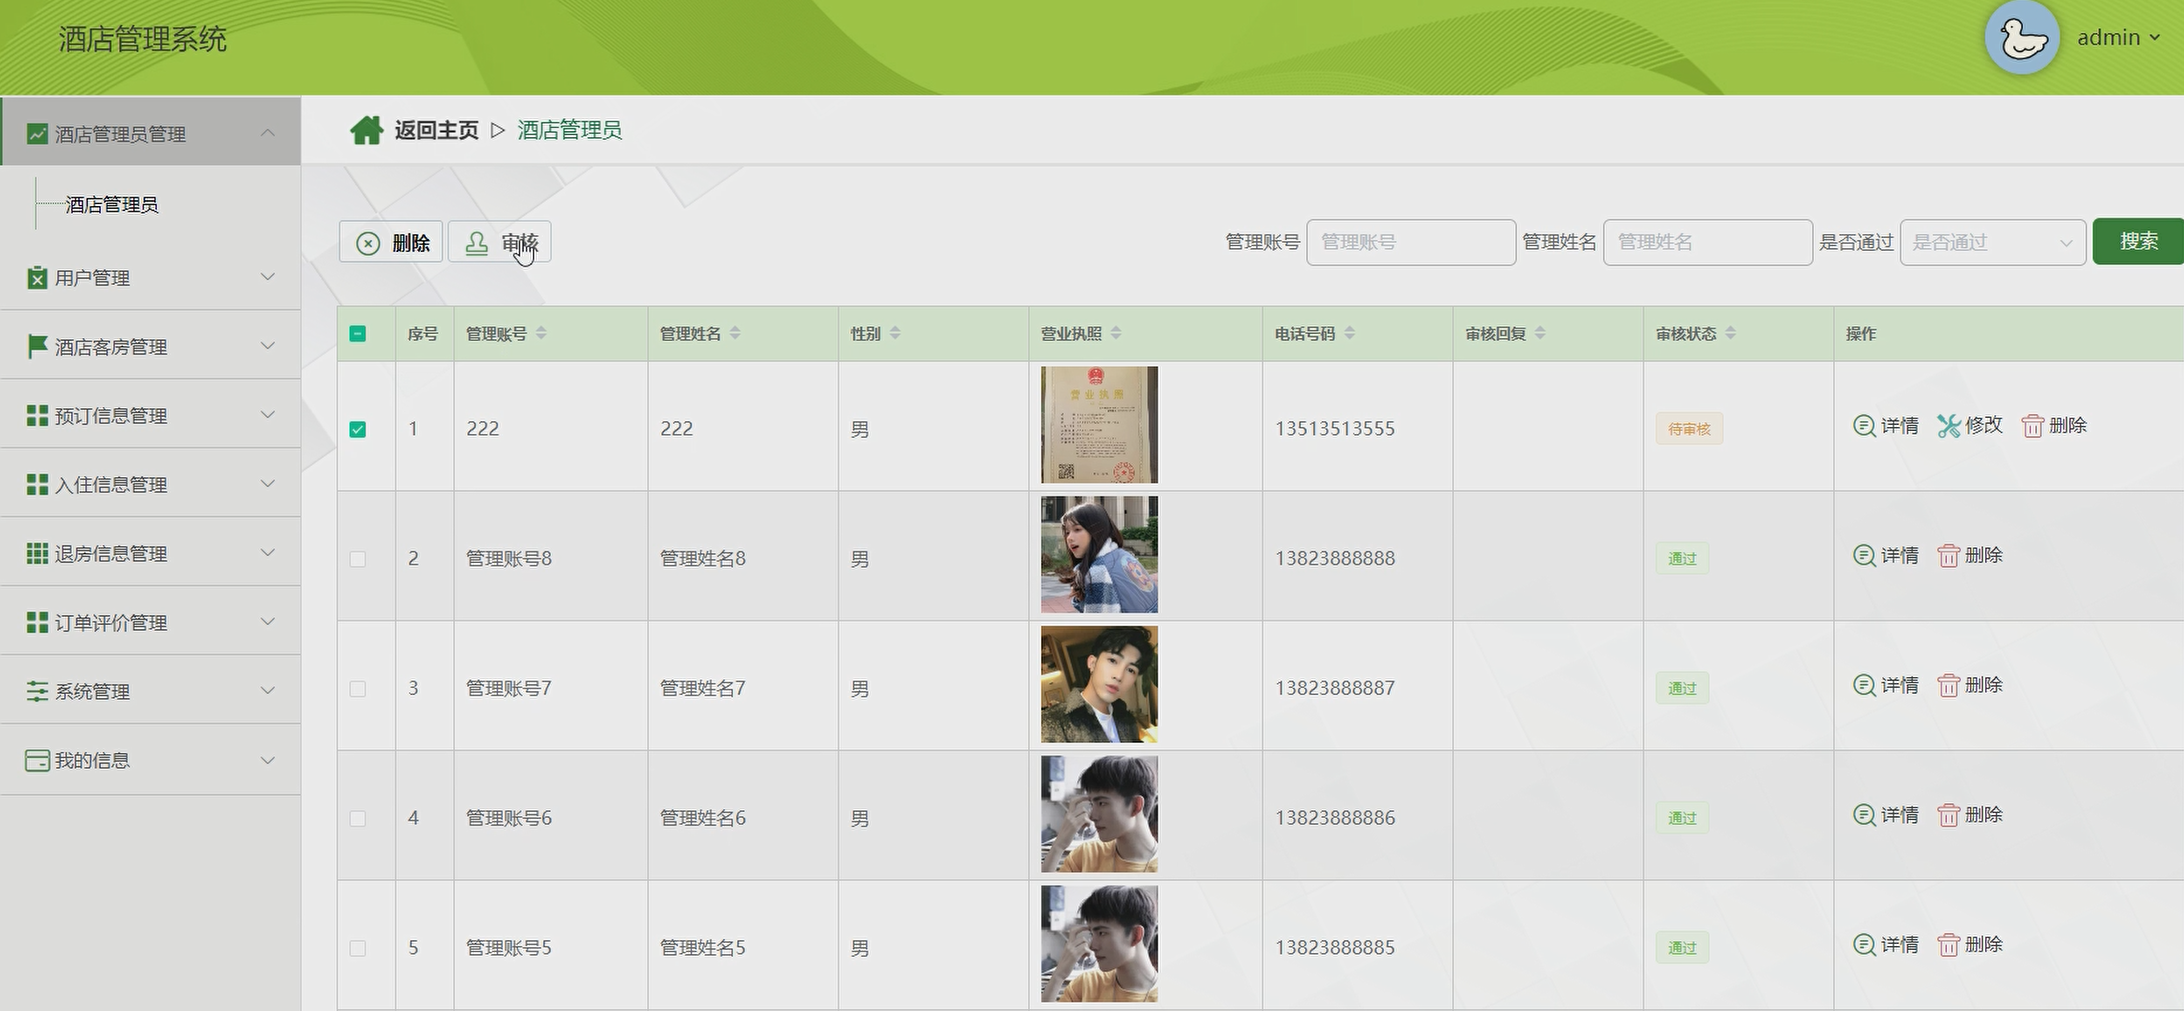
Task: Uncheck the checkbox for row 222
Action: coord(357,429)
